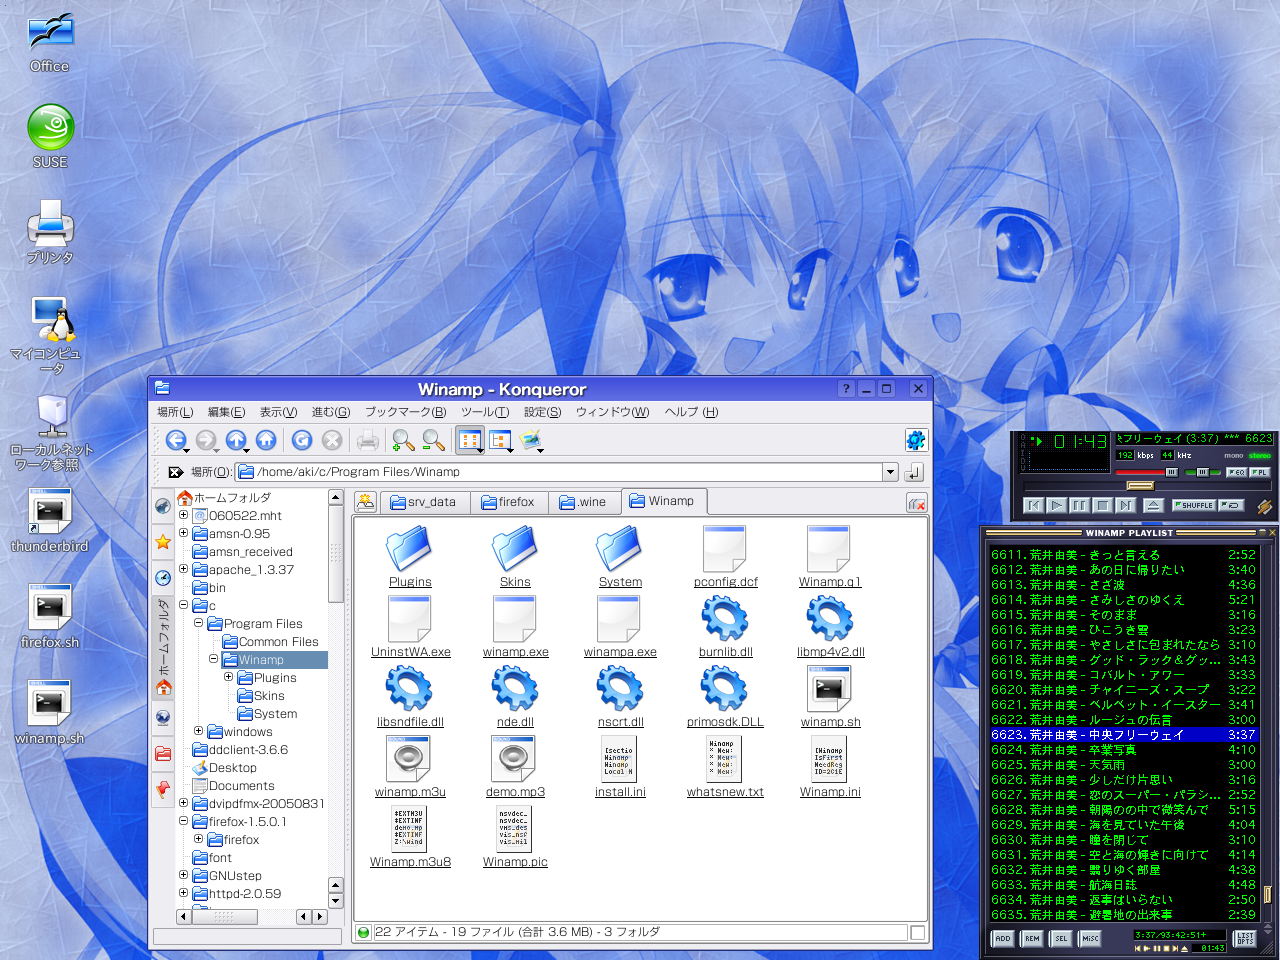Click the folder tree vertical scrollbar
1280x960 pixels.
tap(336, 553)
